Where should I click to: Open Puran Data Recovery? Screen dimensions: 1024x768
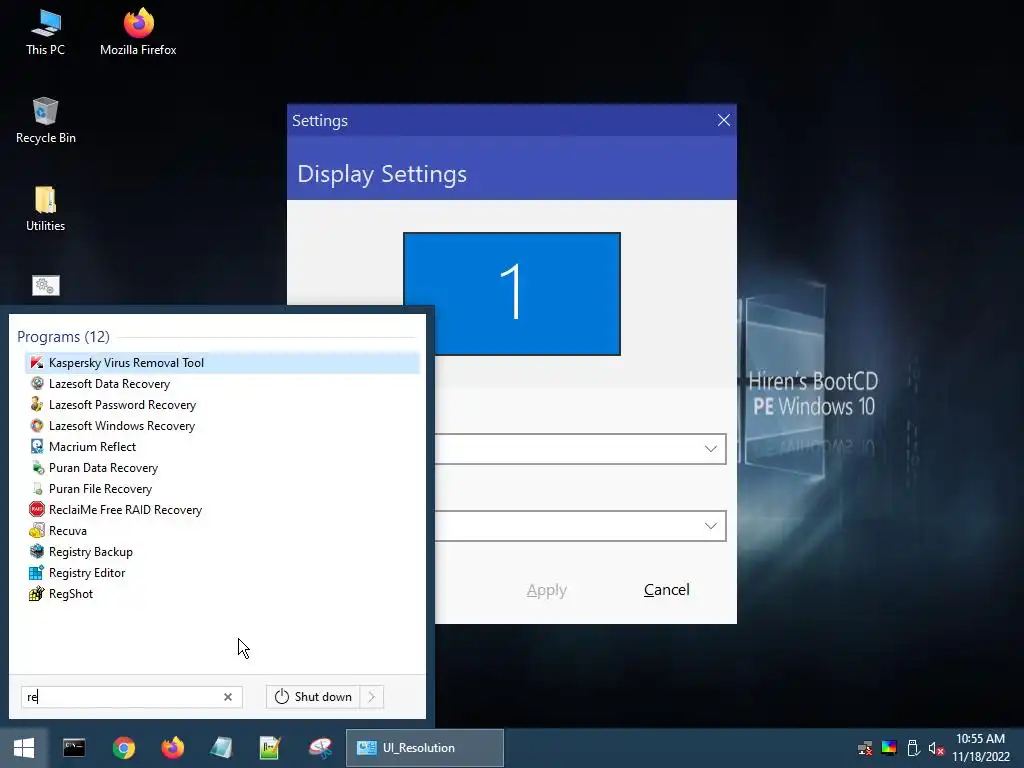[221, 468]
